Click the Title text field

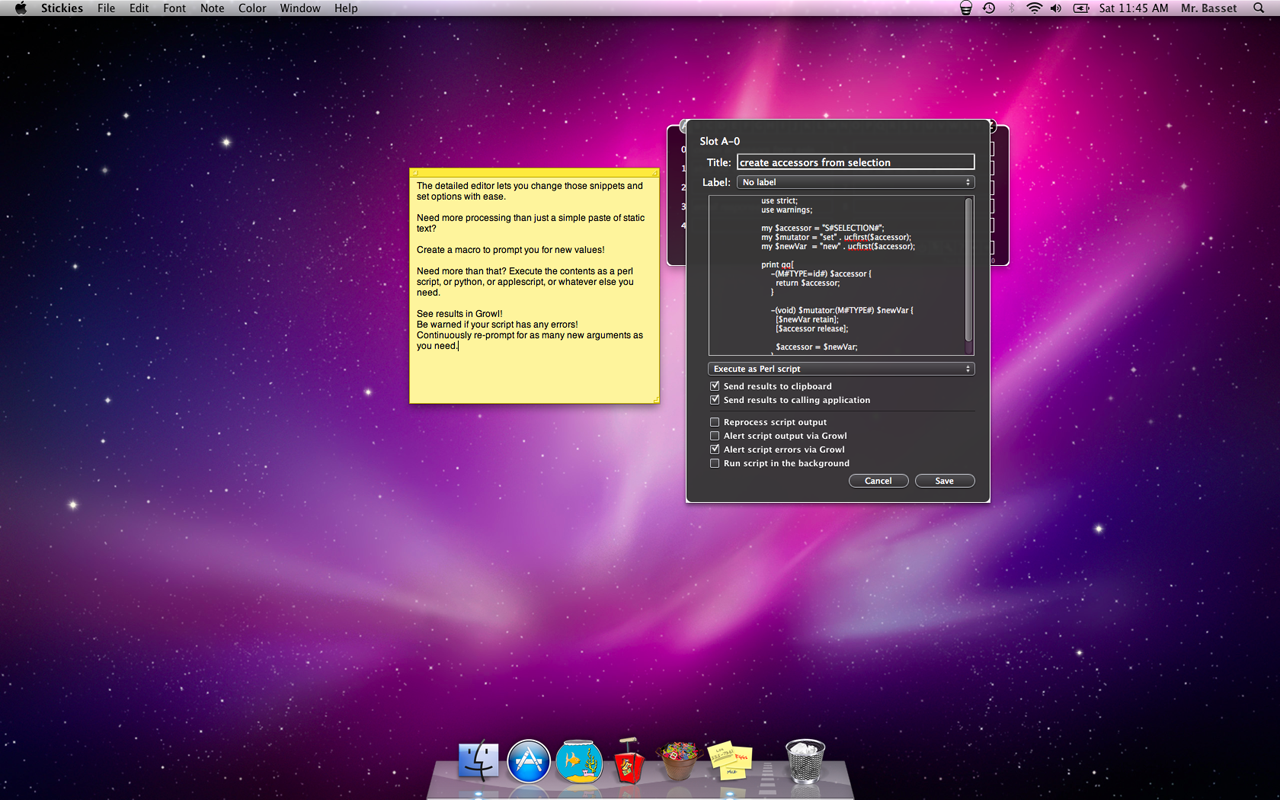(x=855, y=162)
